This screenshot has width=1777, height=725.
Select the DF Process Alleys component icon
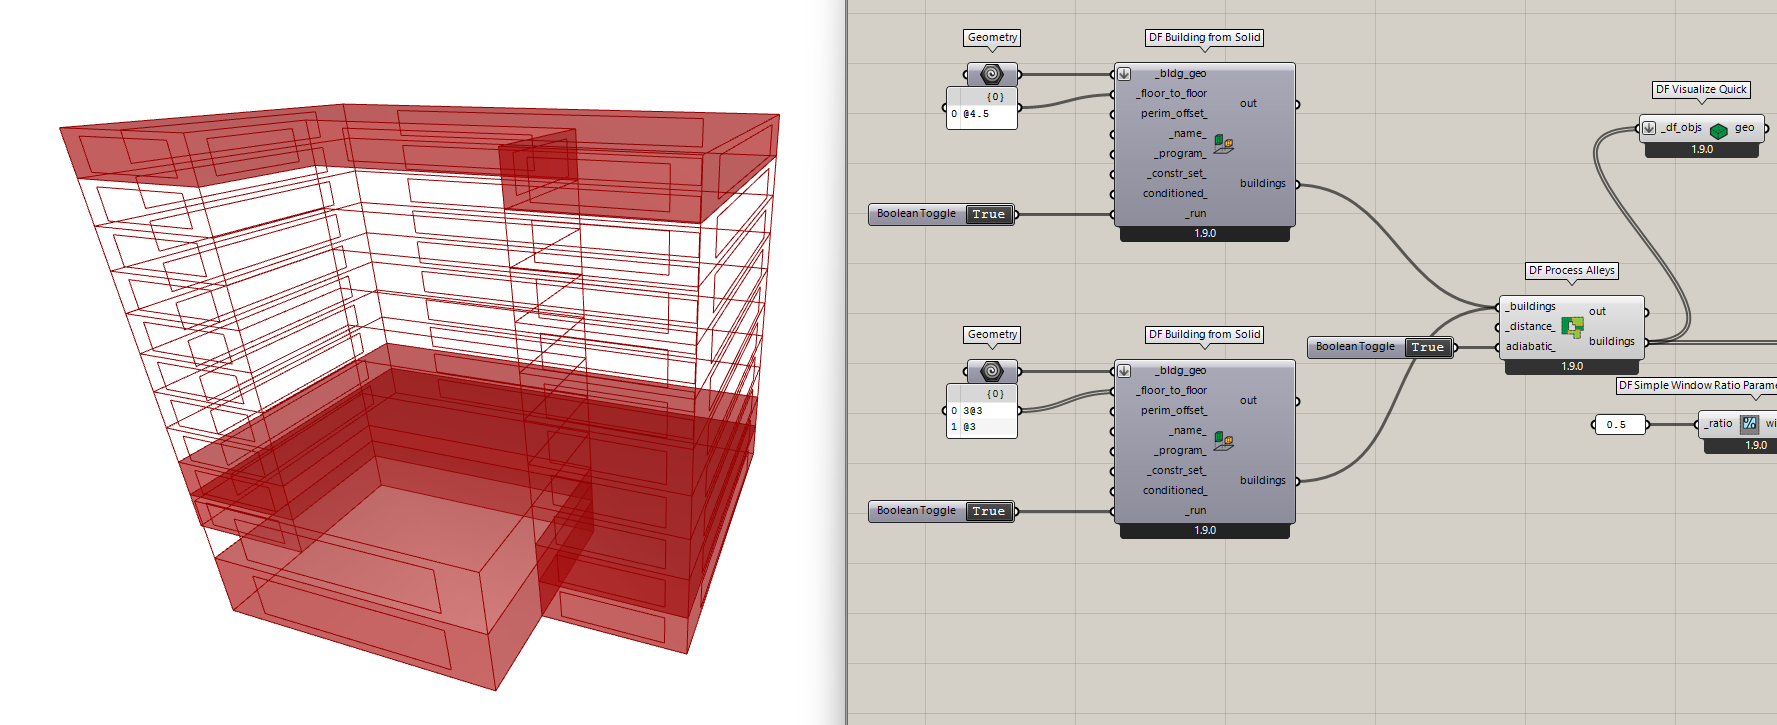tap(1572, 327)
